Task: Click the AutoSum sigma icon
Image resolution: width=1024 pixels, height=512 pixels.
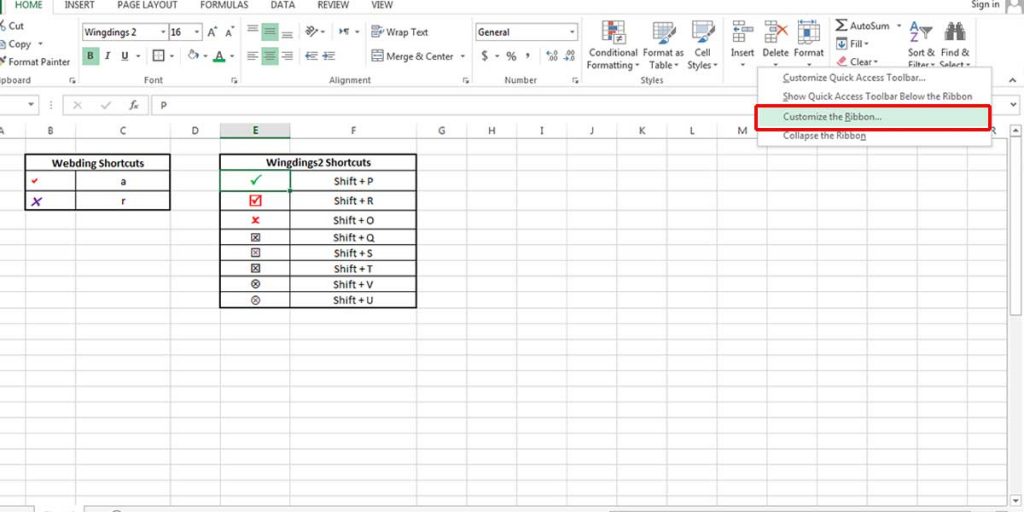Action: pos(841,26)
